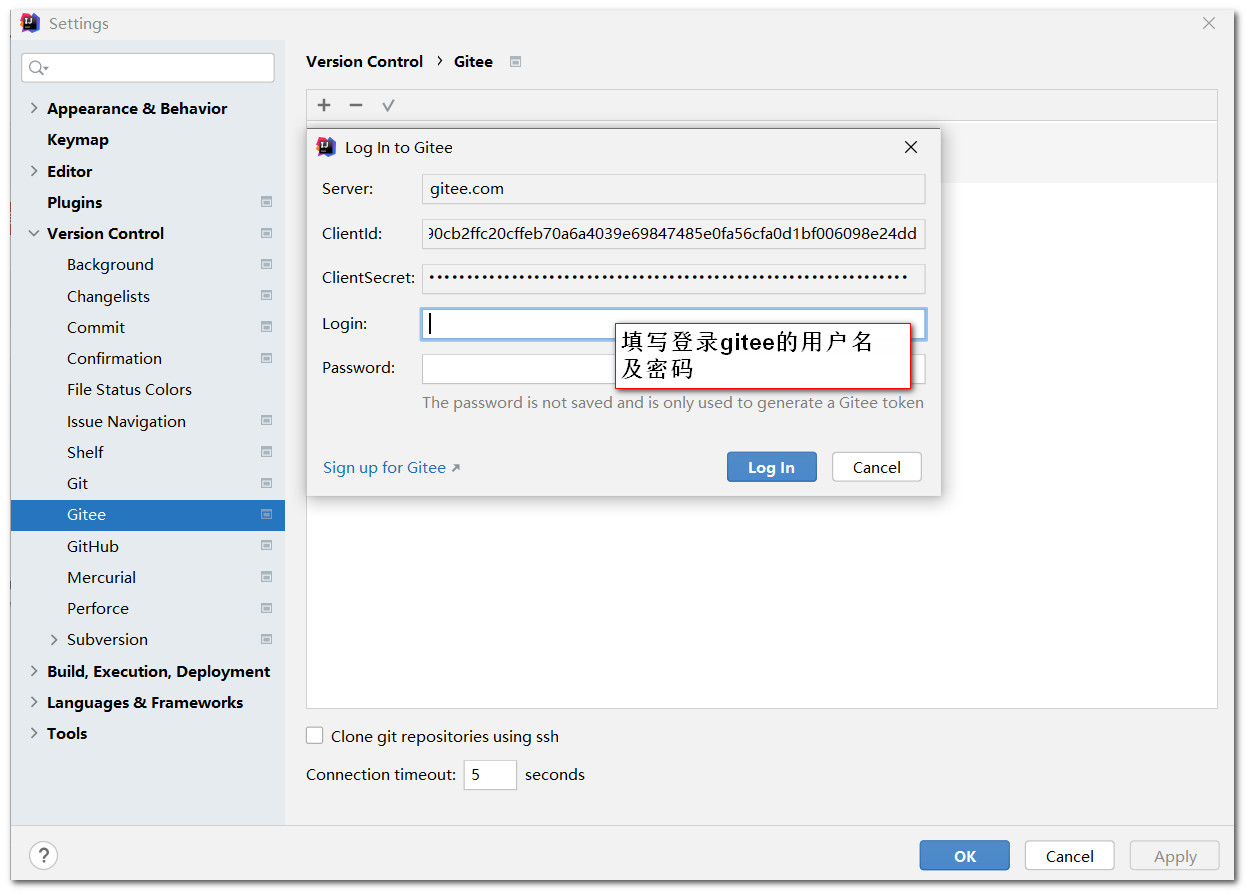
Task: Focus the Login username field
Action: tap(673, 324)
